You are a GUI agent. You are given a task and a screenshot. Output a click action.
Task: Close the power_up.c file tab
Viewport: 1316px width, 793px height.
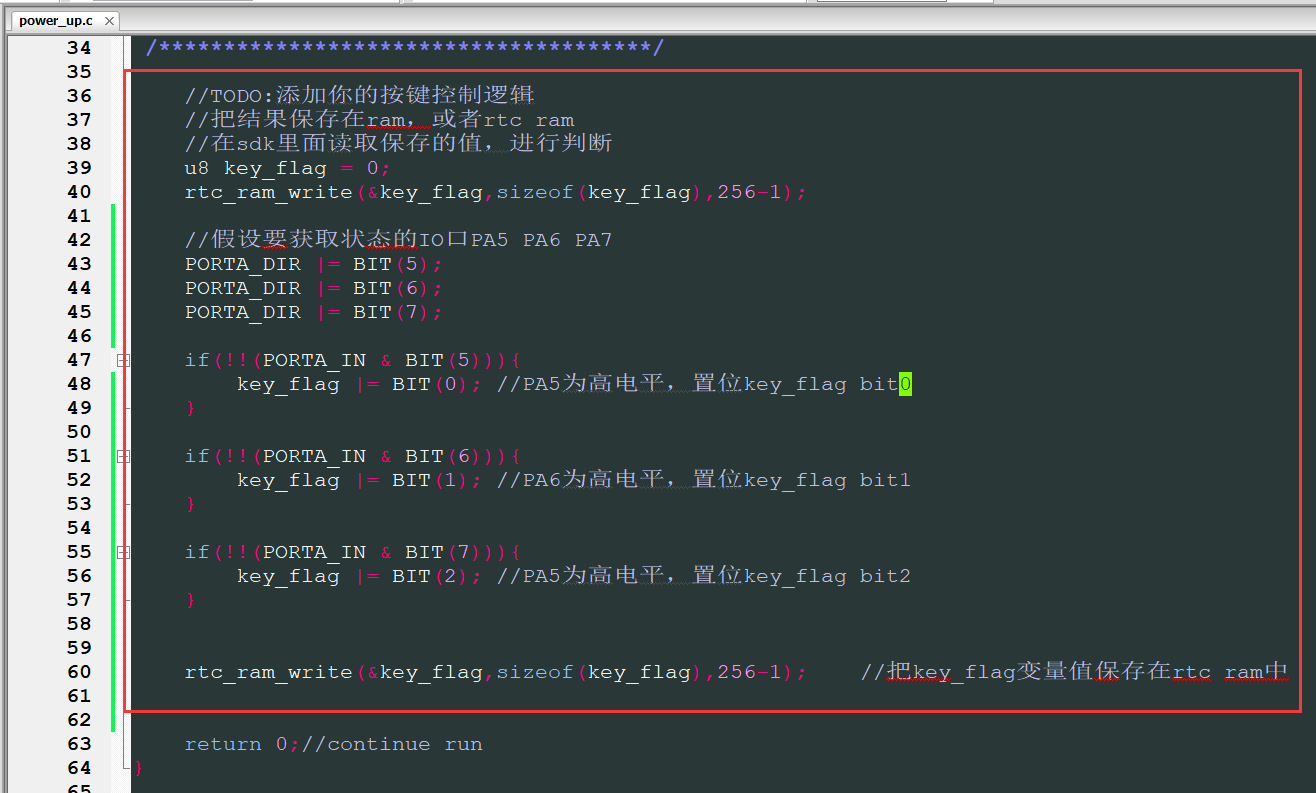click(108, 21)
